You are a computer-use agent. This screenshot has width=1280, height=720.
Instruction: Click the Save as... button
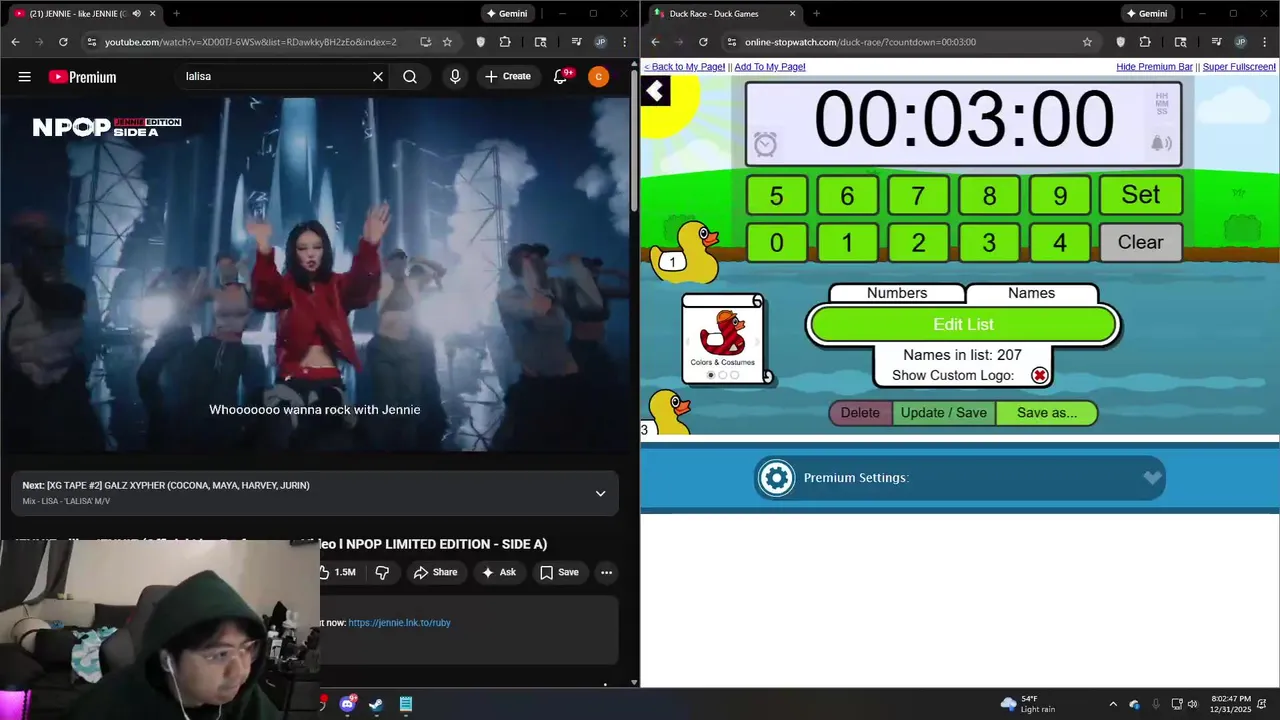(x=1047, y=413)
